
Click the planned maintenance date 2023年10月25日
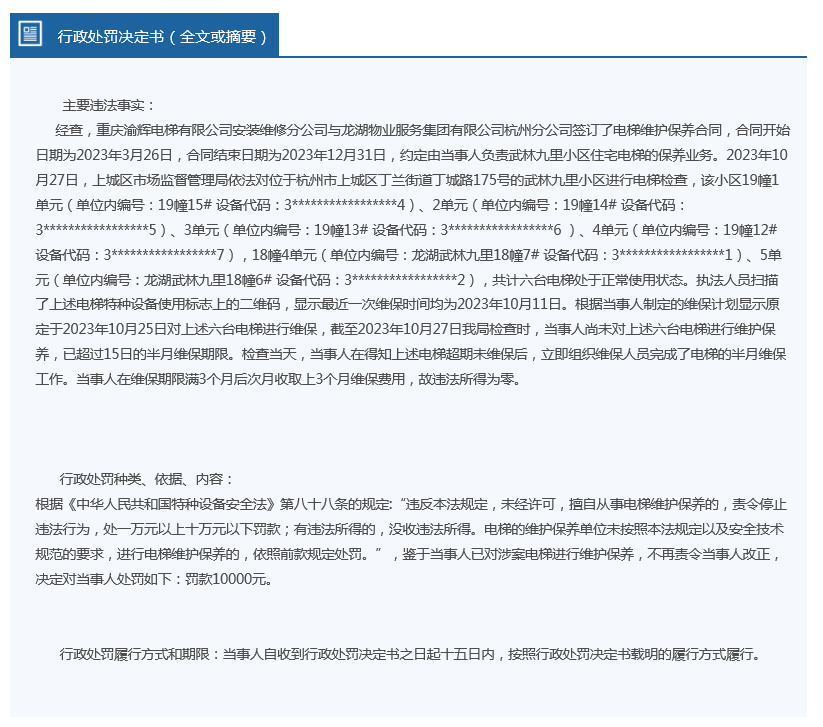coord(115,330)
